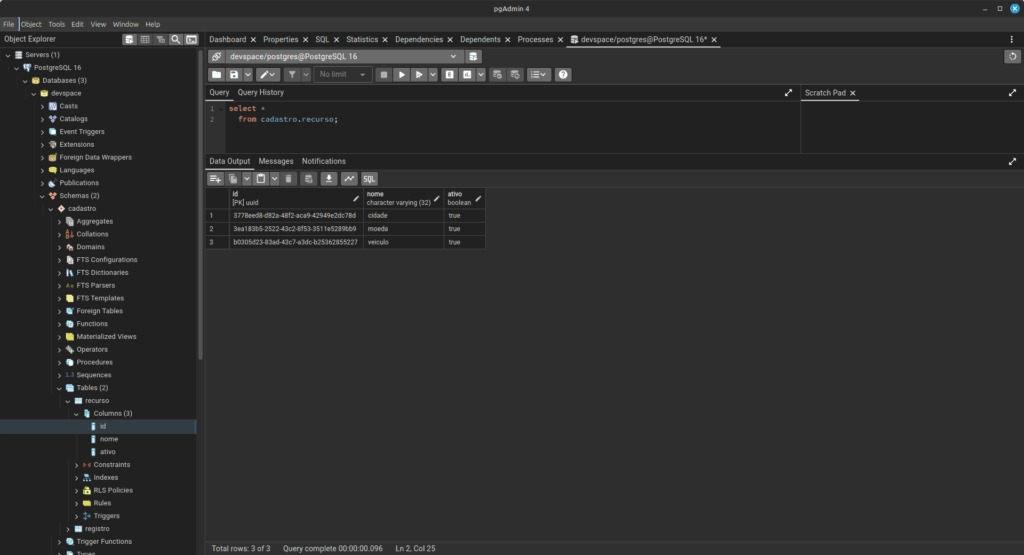The height and width of the screenshot is (555, 1024).
Task: Open the Notifications tab
Action: pos(323,161)
